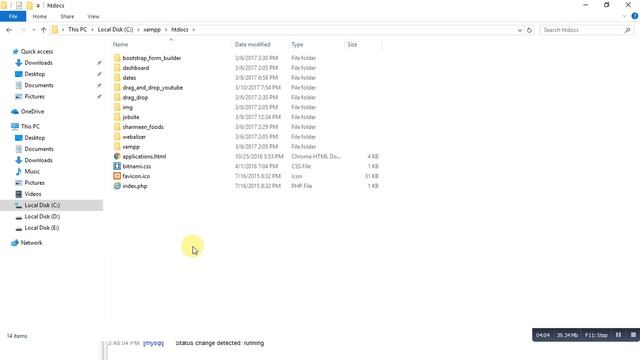Select applications.html Chrome file

coord(144,156)
